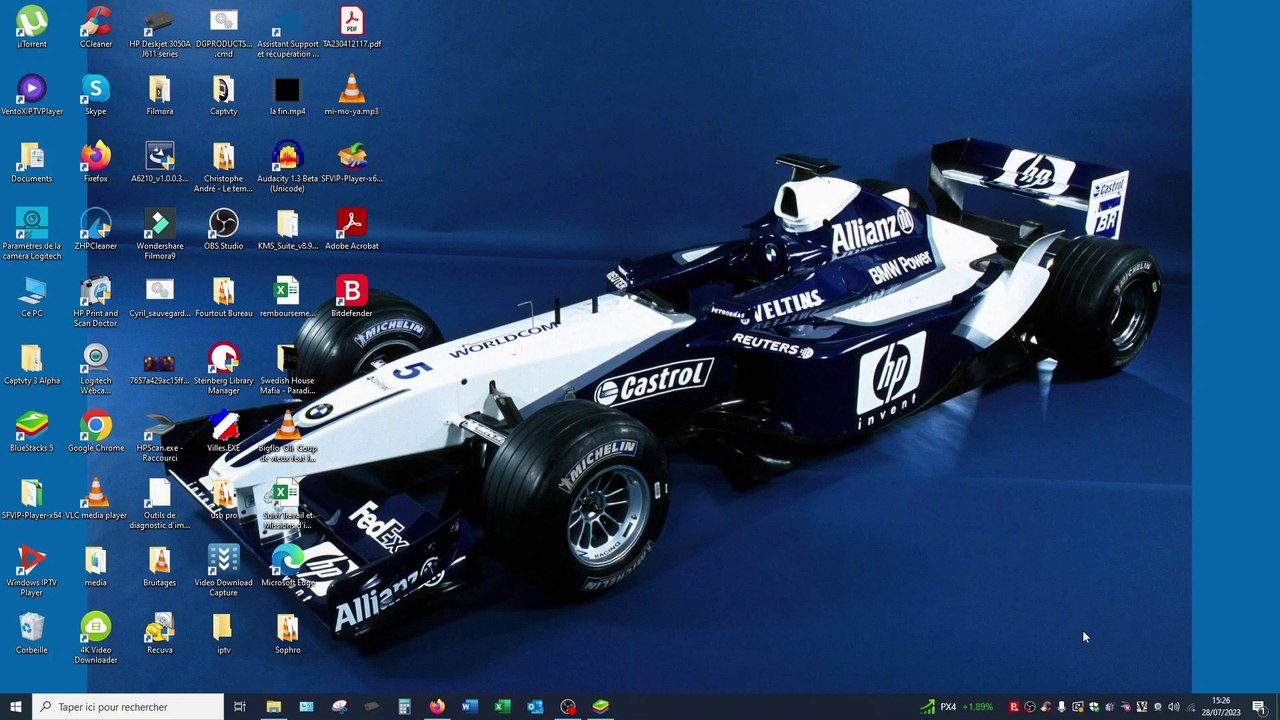Open the PX4 stock widget in taskbar
The width and height of the screenshot is (1280, 720).
click(959, 707)
